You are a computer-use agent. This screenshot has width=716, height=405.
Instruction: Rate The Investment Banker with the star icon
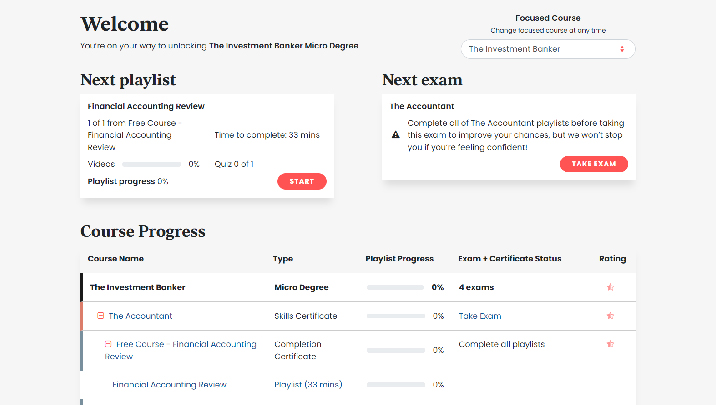point(610,287)
